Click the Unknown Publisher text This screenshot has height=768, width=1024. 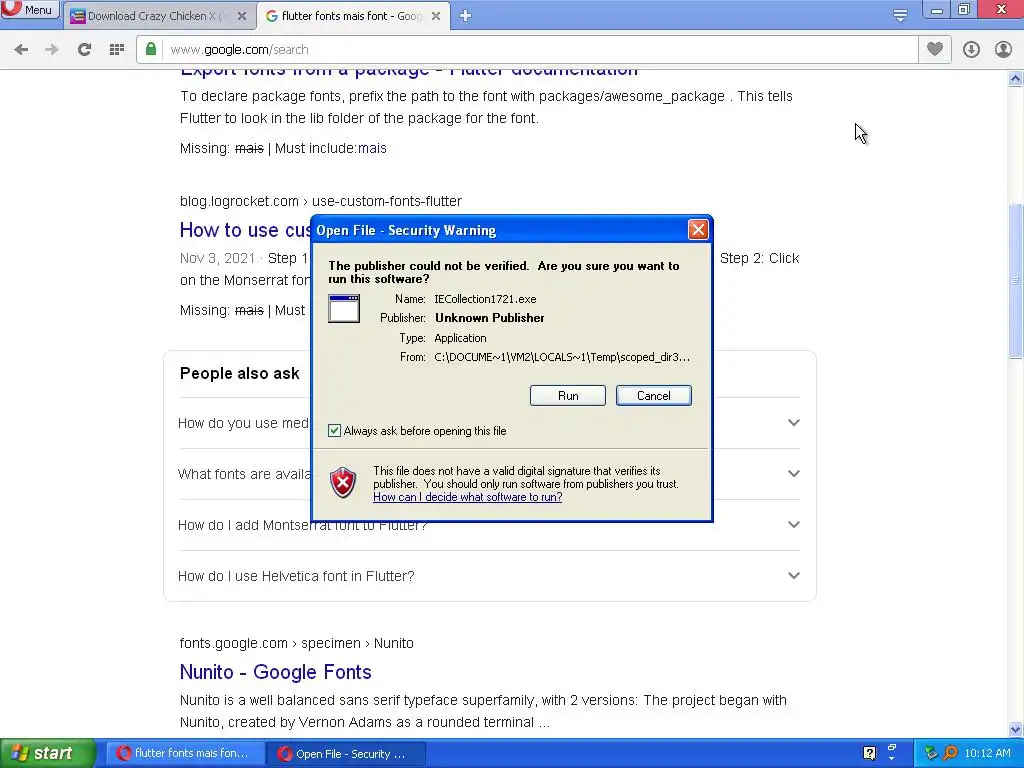pos(490,318)
